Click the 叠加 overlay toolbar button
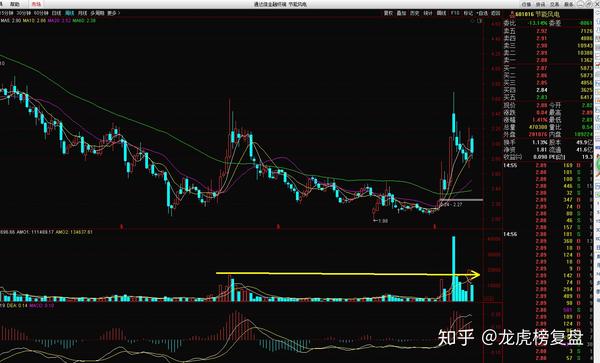This screenshot has width=600, height=363. click(x=401, y=13)
